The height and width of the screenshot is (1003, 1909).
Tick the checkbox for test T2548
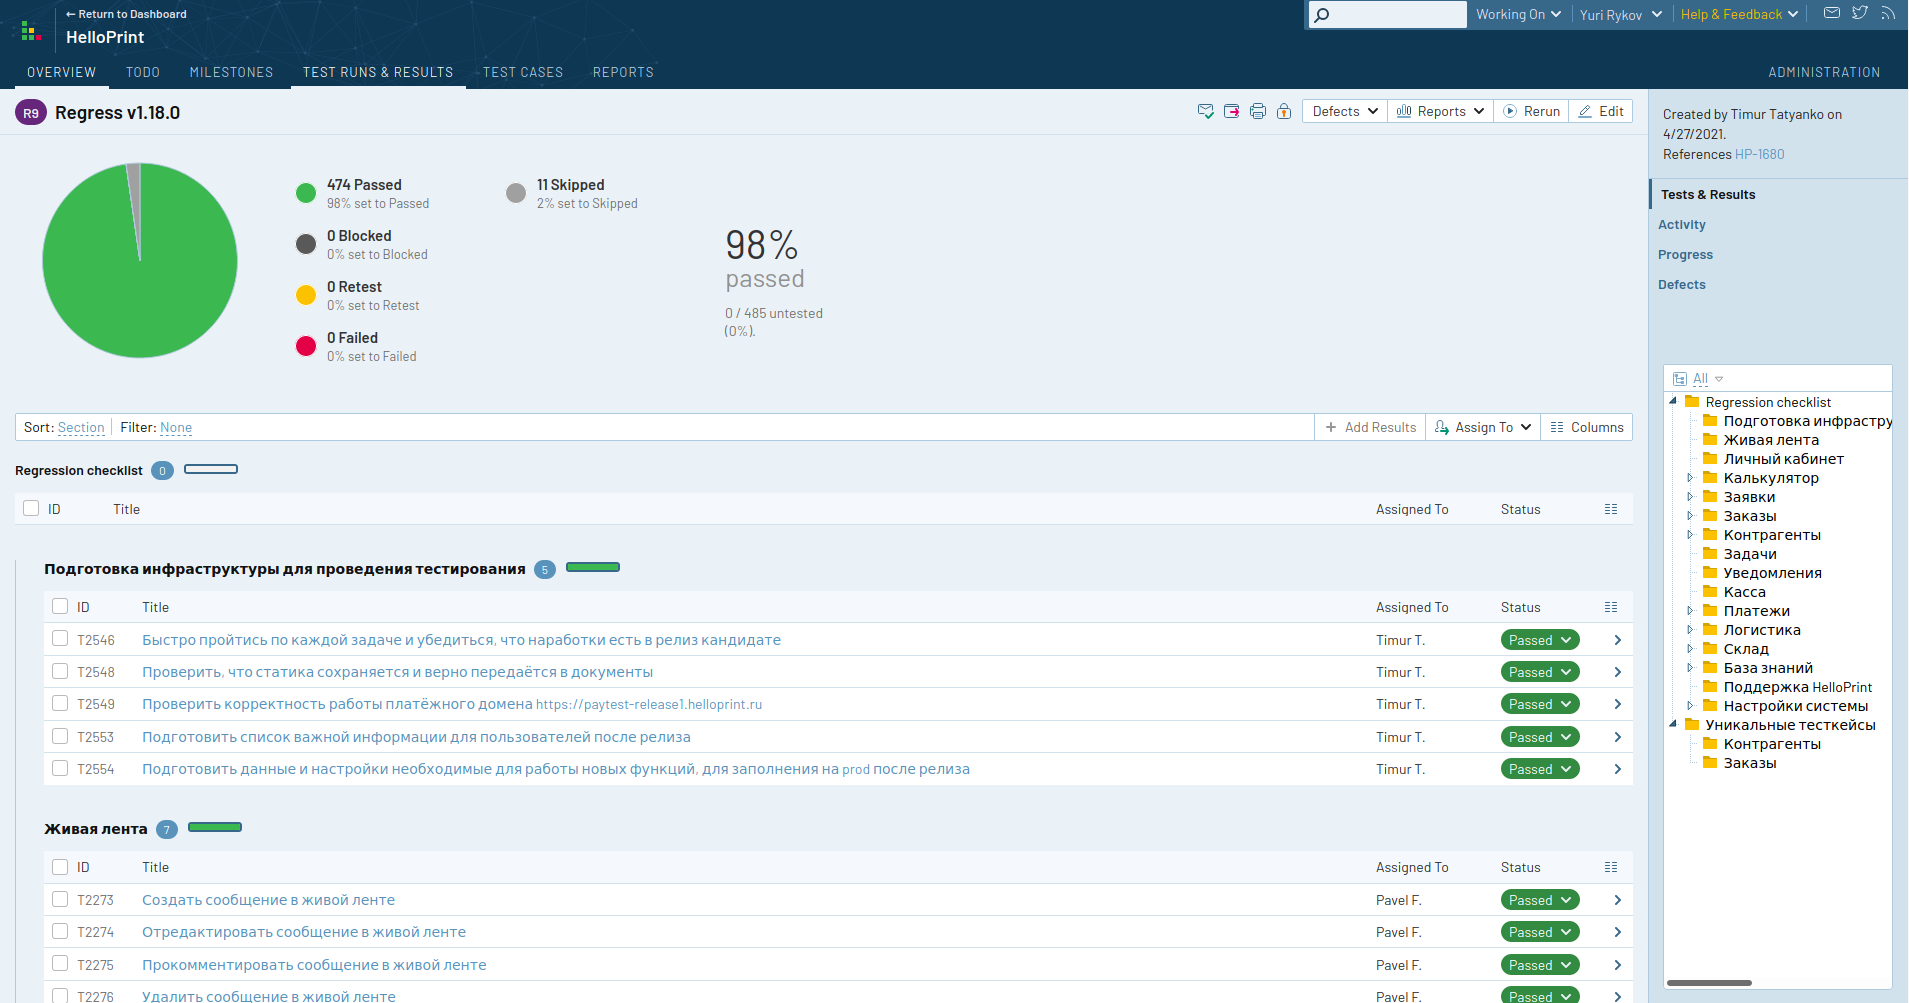point(60,671)
